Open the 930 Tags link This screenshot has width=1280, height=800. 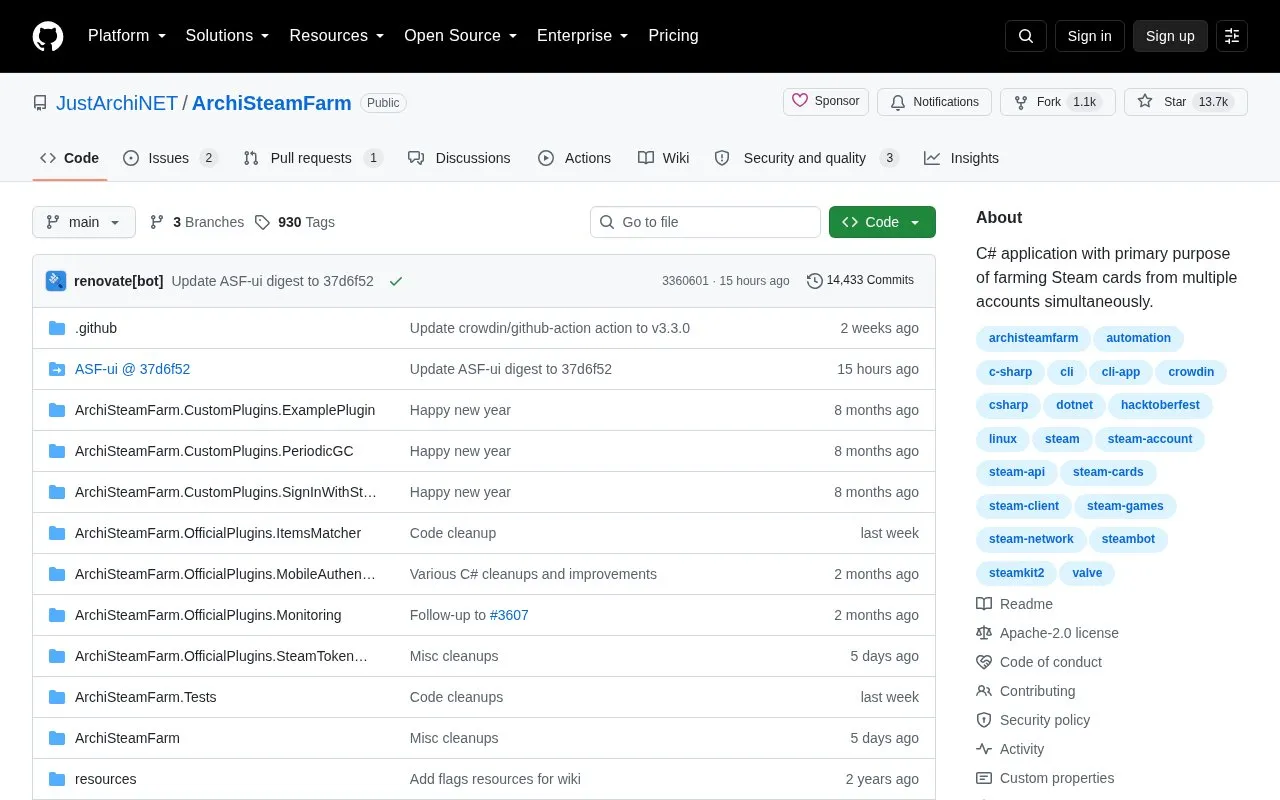pos(295,222)
